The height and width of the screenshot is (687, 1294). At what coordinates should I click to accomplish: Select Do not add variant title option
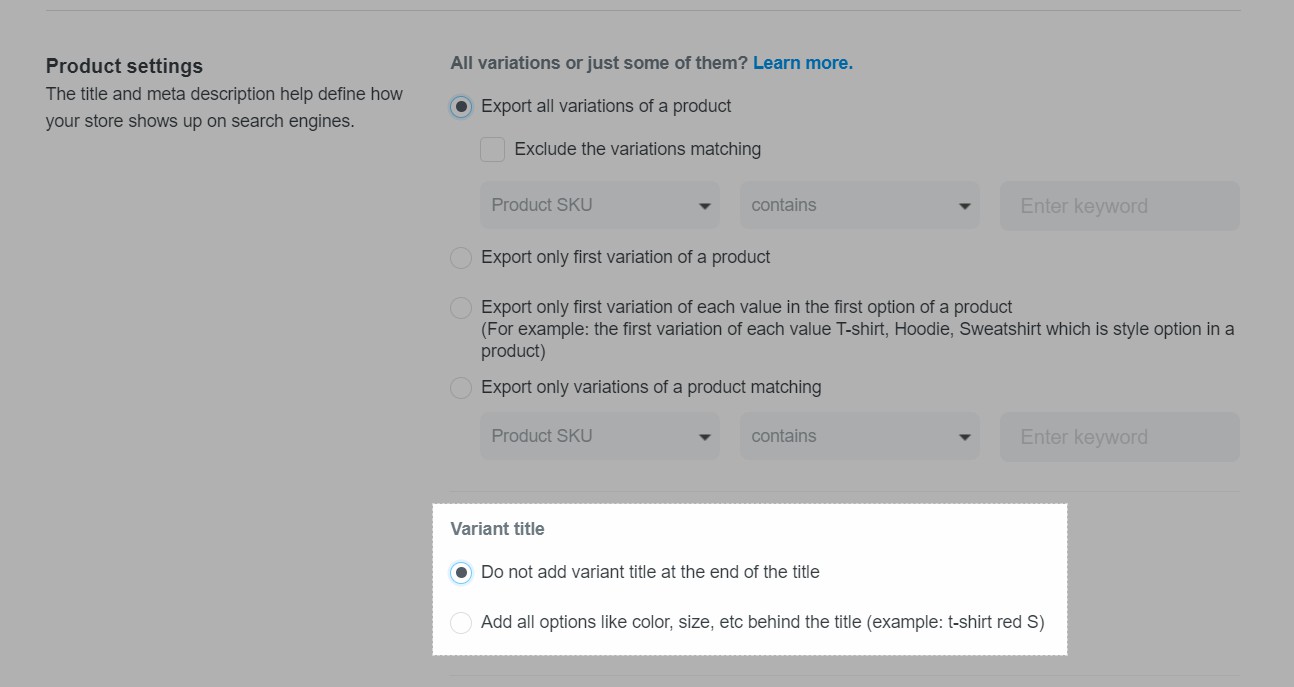[461, 573]
